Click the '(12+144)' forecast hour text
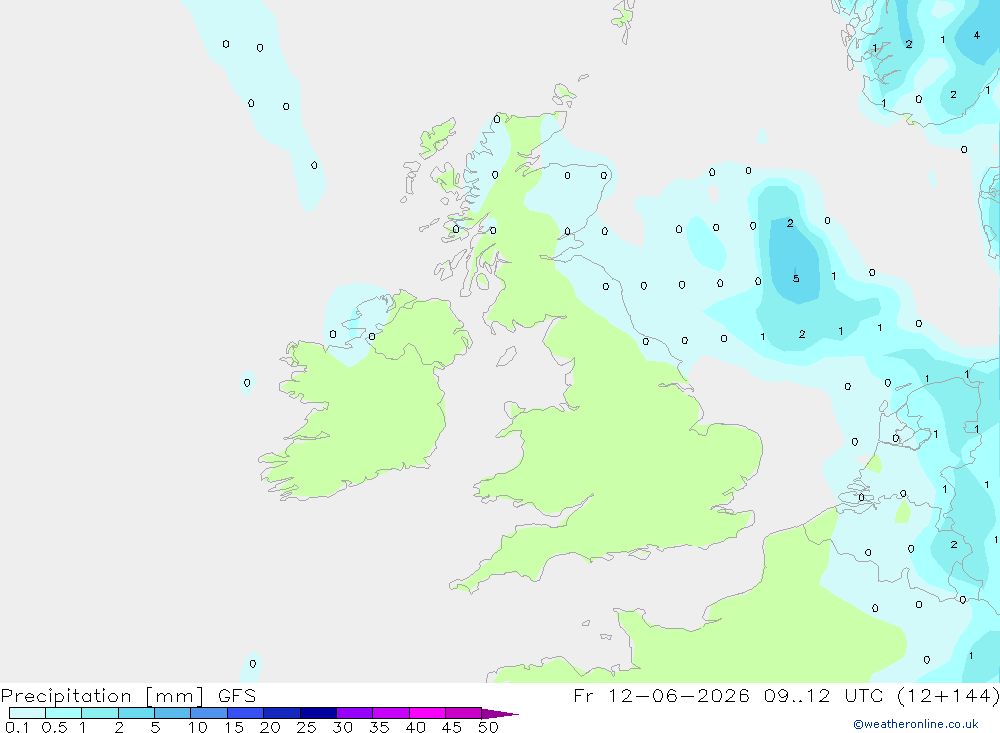Viewport: 1000px width, 733px height. (x=948, y=696)
